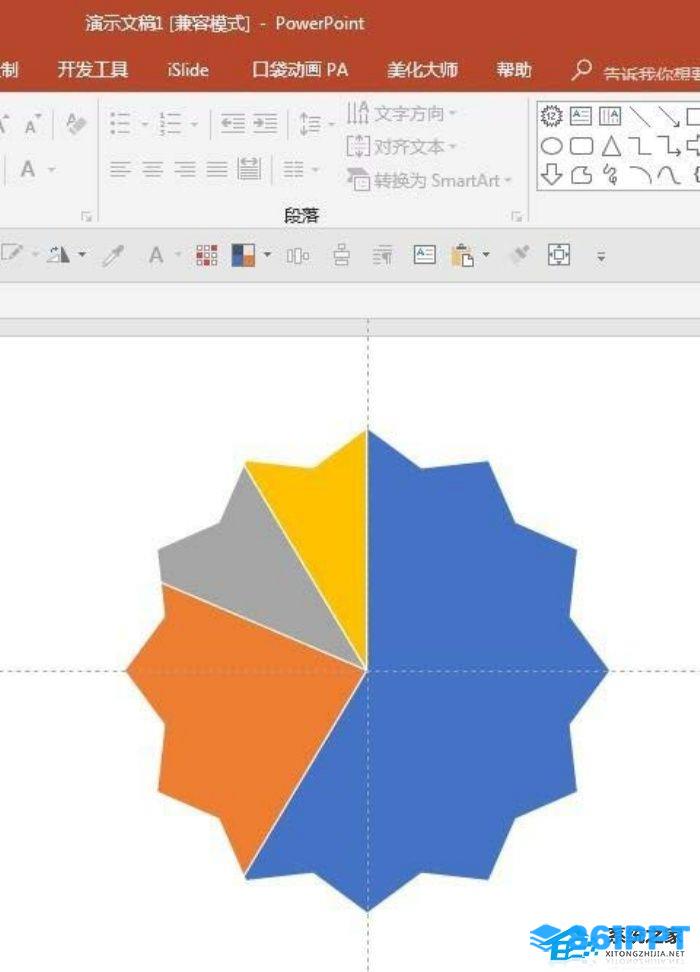Screen dimensions: 700x972
Task: Click the bulleted list icon
Action: point(121,124)
